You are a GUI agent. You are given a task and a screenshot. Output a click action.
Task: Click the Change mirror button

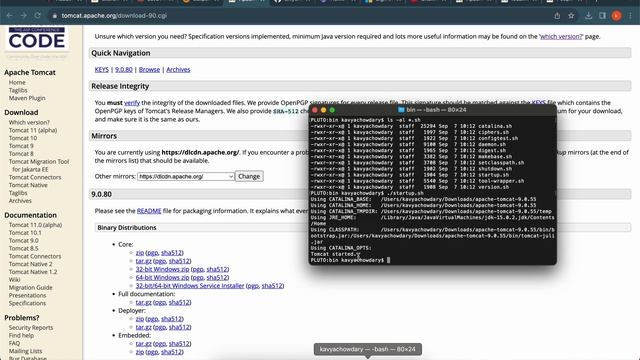click(x=249, y=176)
